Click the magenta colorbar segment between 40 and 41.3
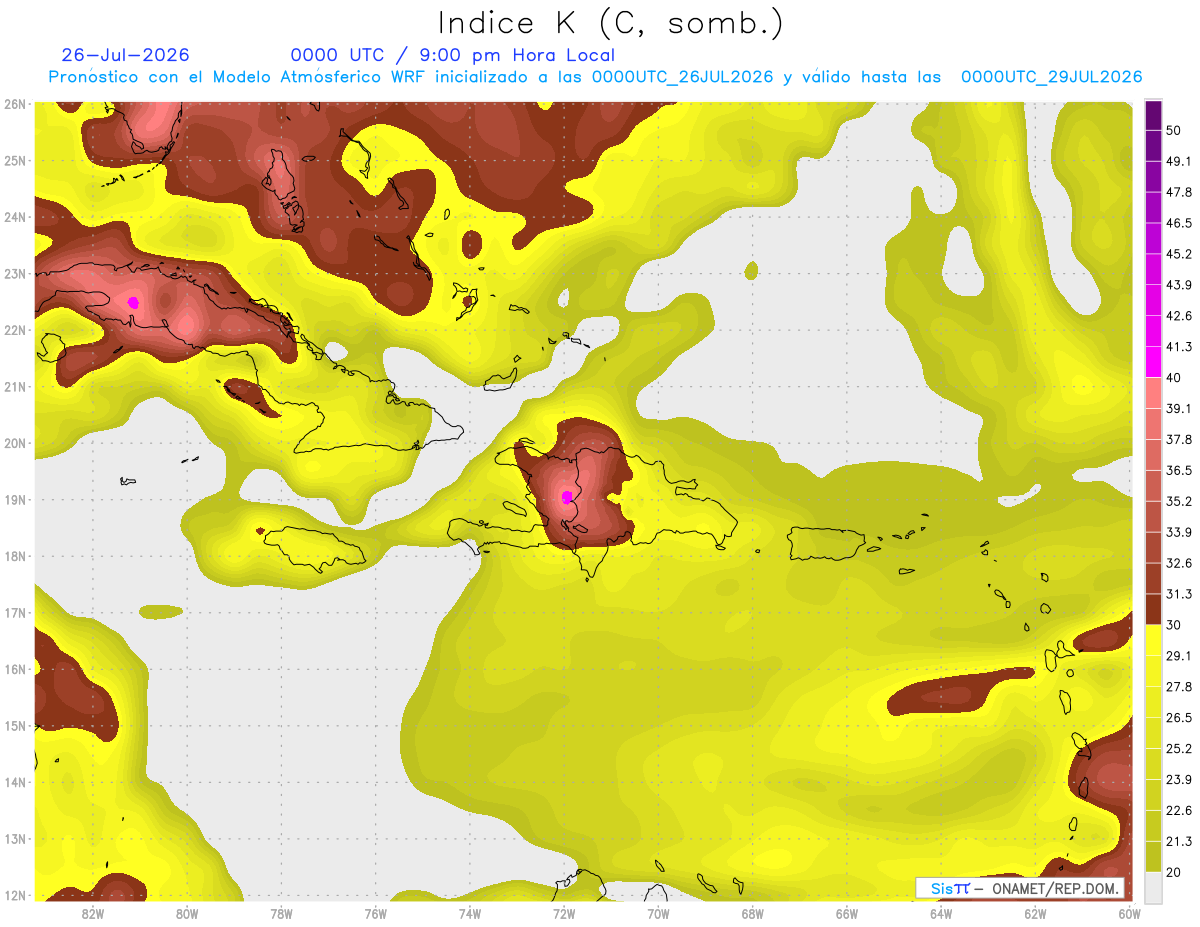 1153,362
